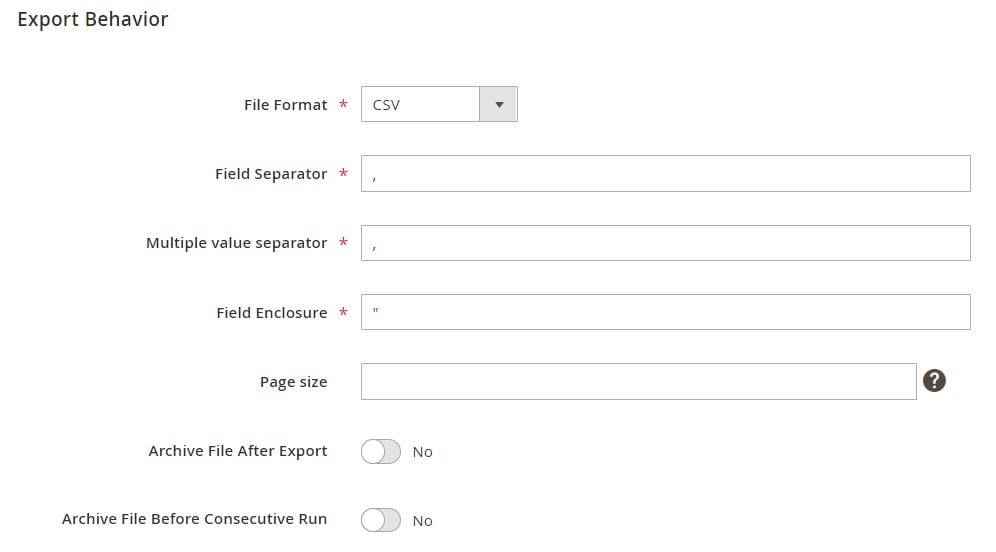Click the Archive File After Export label
Viewport: 996px width, 552px height.
coord(238,451)
